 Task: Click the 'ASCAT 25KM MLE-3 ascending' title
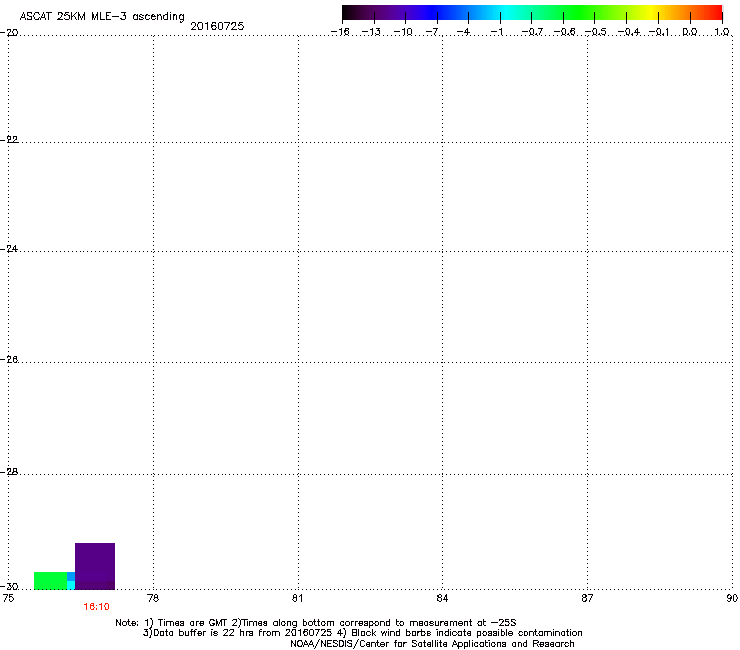click(102, 17)
